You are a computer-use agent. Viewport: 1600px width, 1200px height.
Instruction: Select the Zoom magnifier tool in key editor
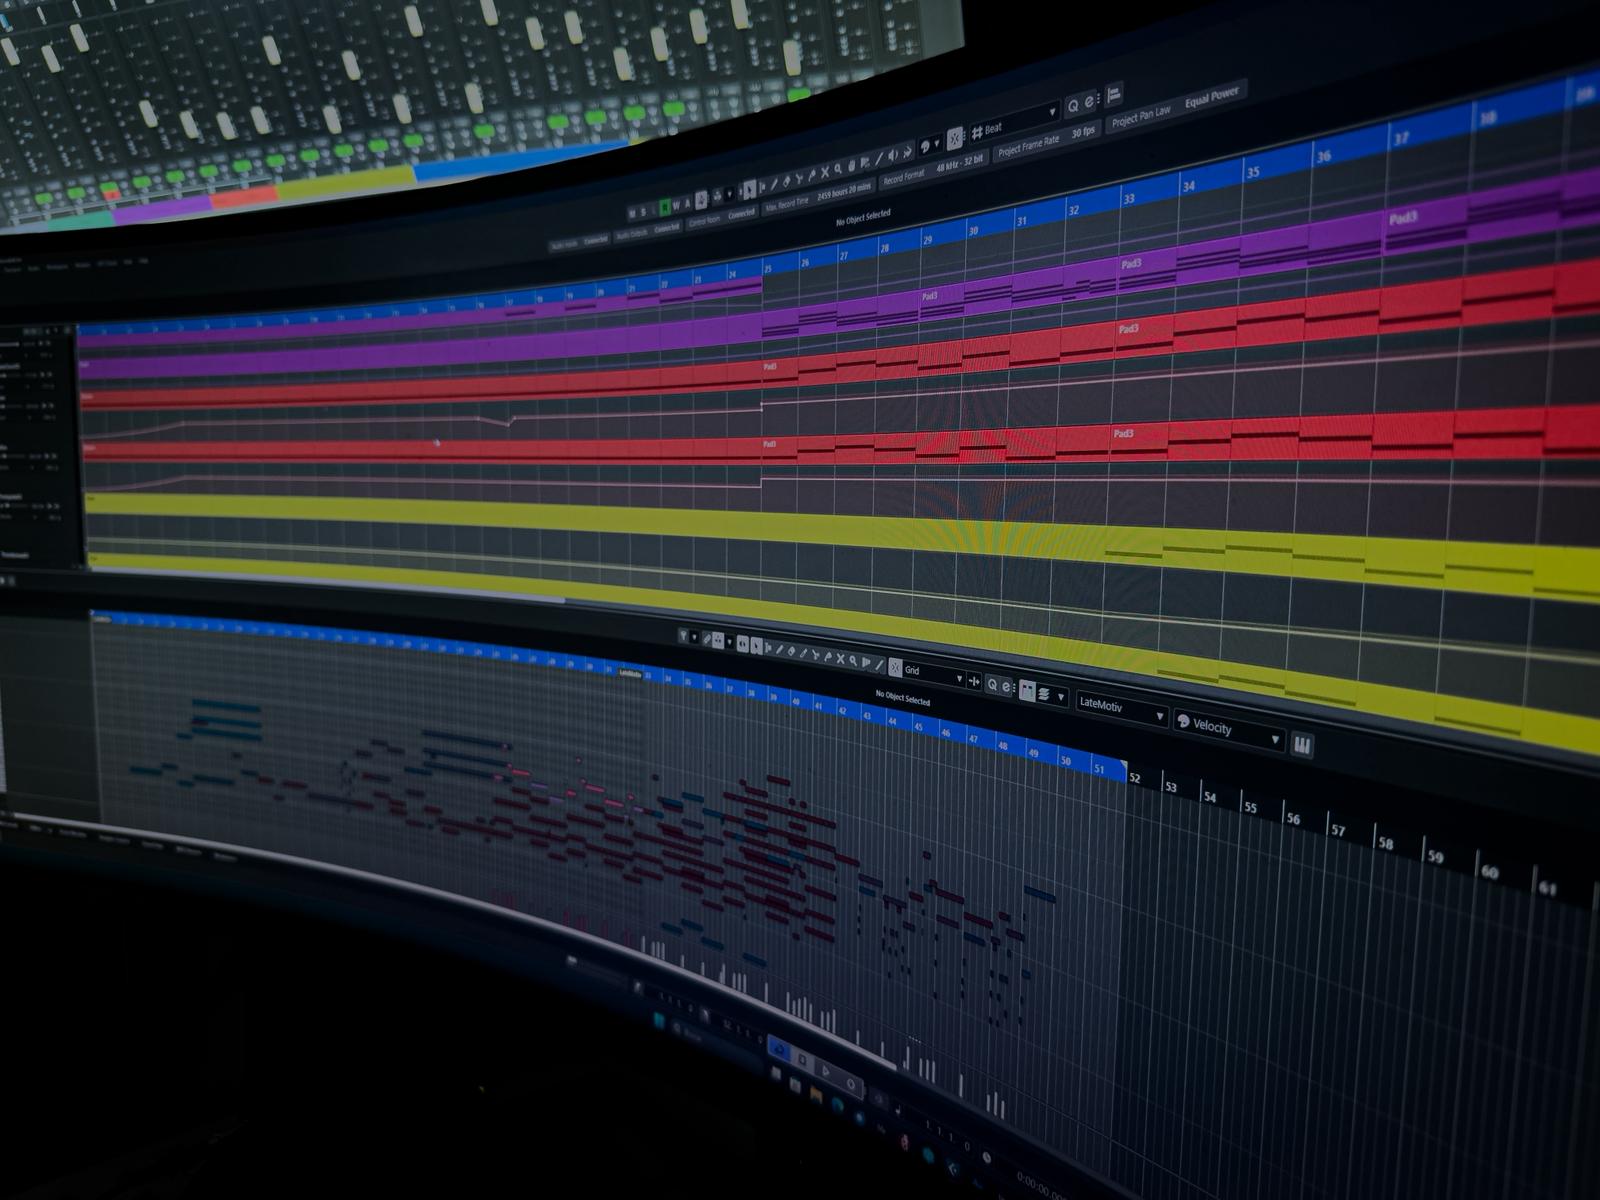tap(853, 661)
